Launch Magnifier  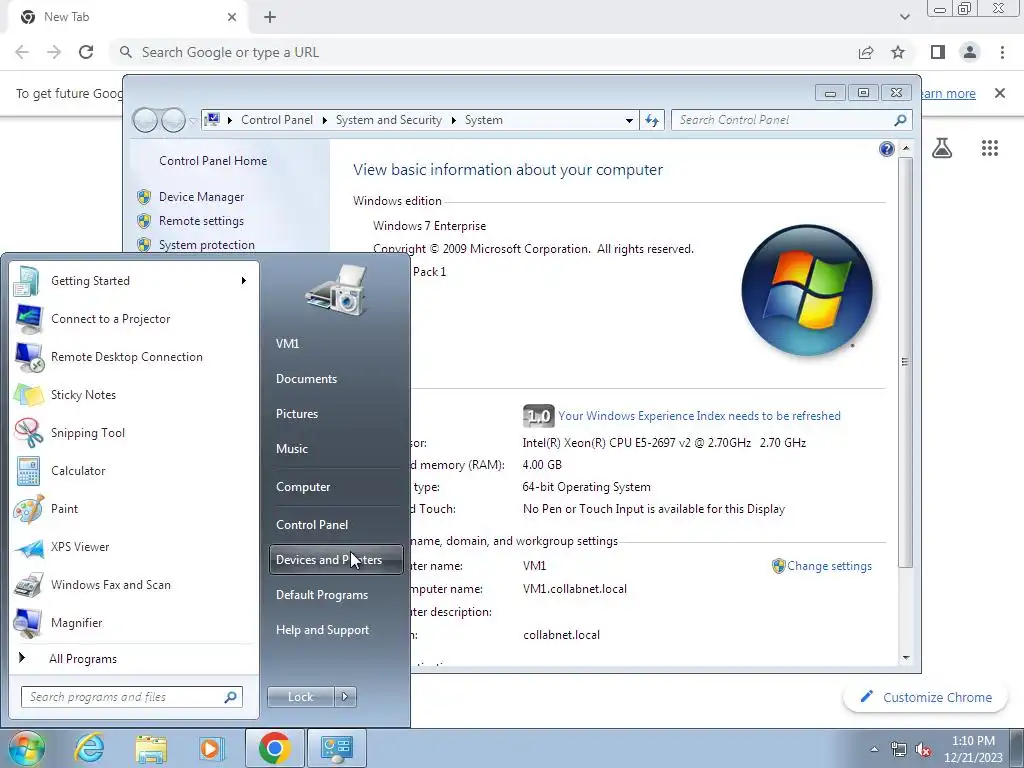tap(134, 622)
